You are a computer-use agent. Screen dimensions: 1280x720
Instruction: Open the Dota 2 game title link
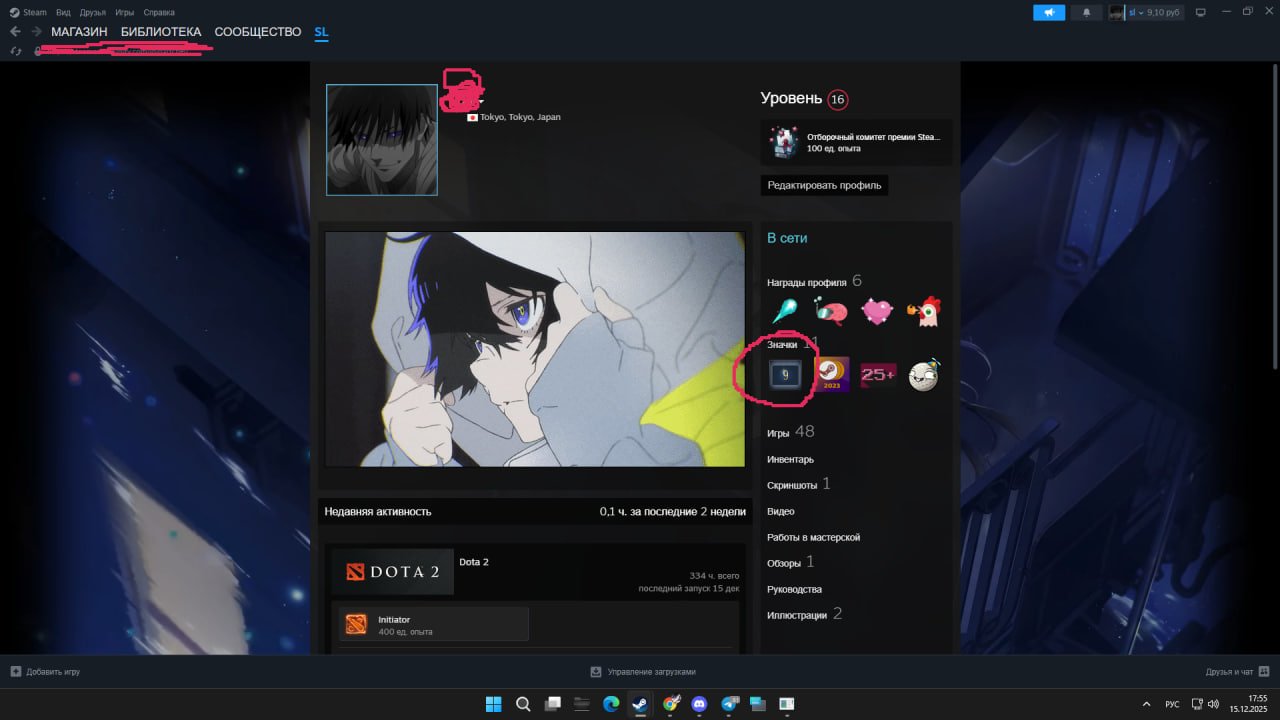point(474,562)
